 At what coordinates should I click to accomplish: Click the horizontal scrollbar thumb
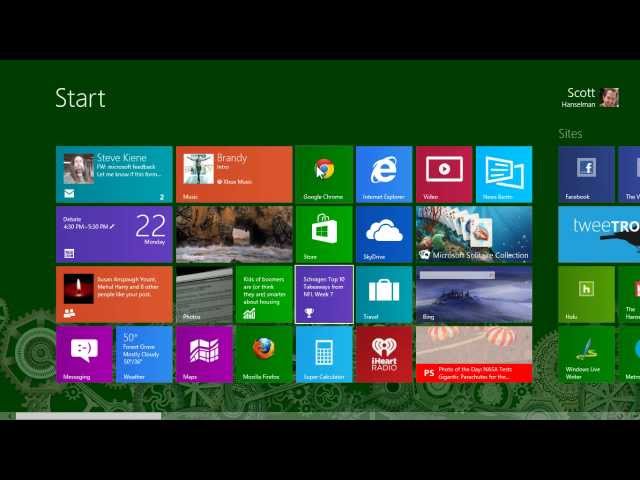(x=89, y=416)
